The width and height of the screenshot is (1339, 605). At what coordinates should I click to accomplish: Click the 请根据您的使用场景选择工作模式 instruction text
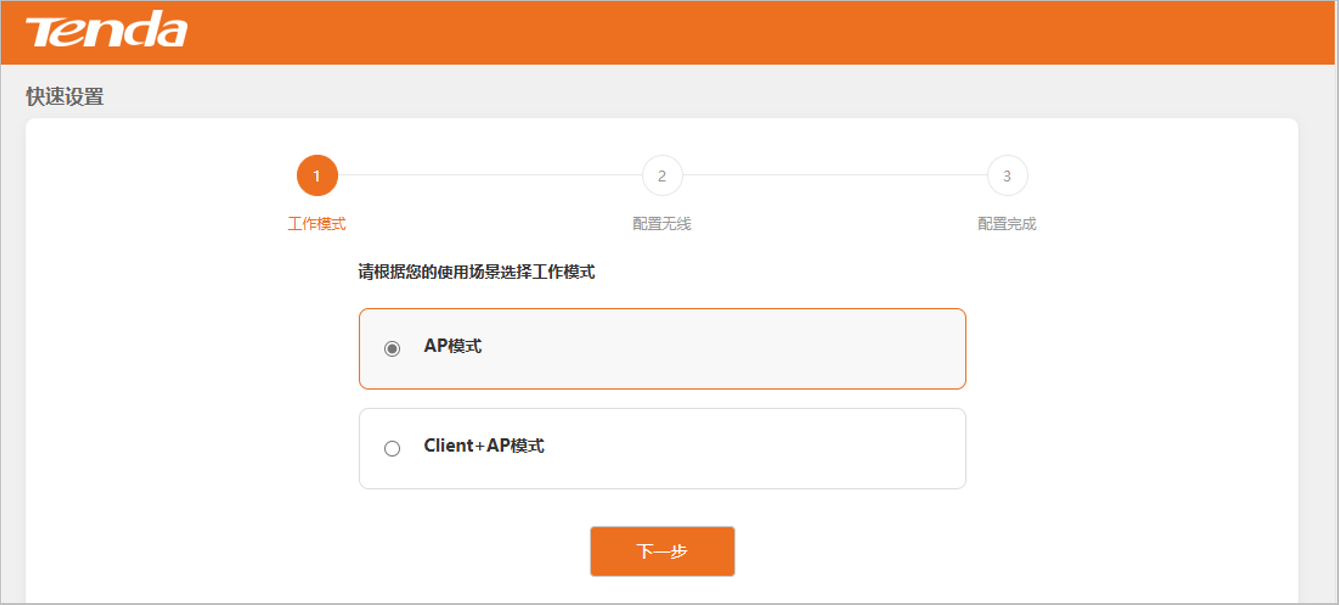click(x=477, y=272)
